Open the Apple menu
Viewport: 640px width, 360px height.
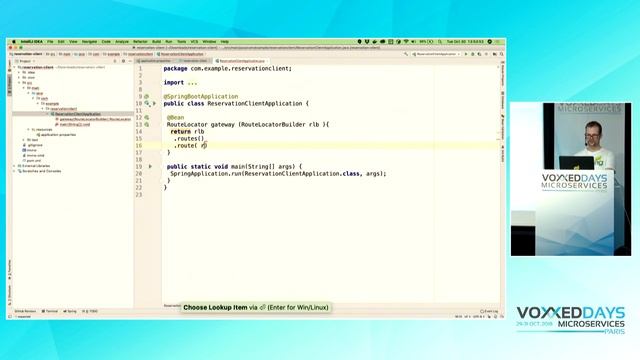[x=14, y=42]
